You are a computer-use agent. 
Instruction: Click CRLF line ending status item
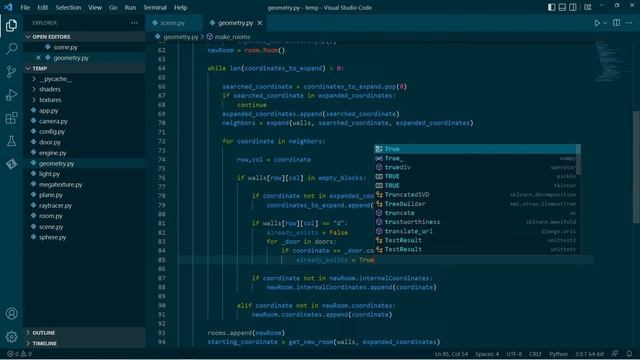(535, 354)
